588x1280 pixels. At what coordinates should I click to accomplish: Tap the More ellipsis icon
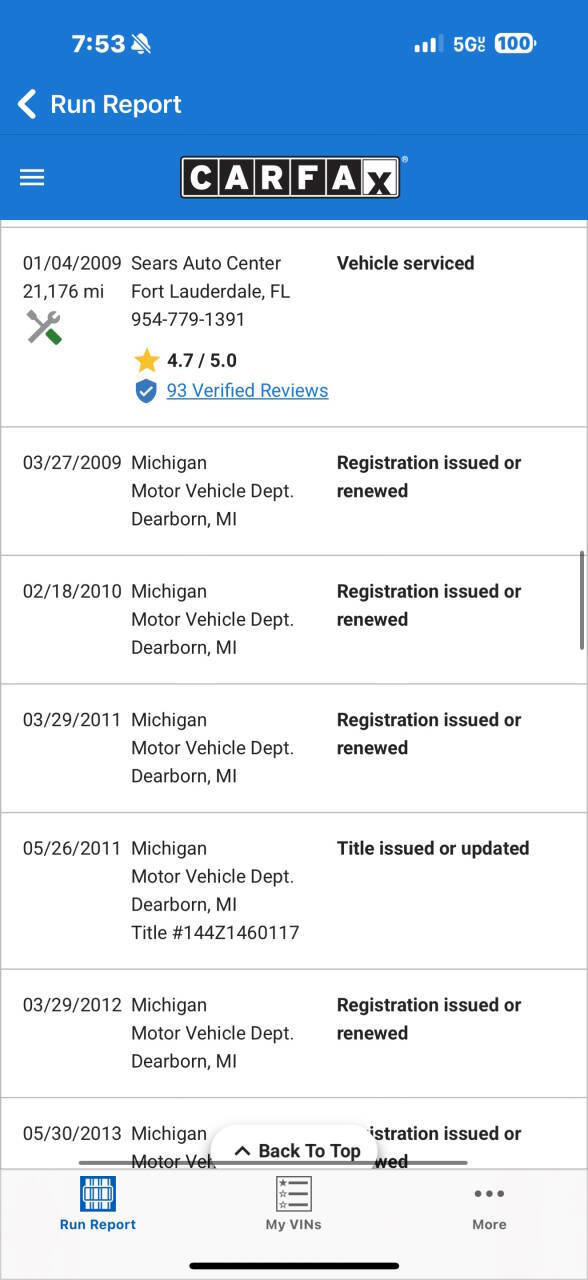coord(489,1193)
